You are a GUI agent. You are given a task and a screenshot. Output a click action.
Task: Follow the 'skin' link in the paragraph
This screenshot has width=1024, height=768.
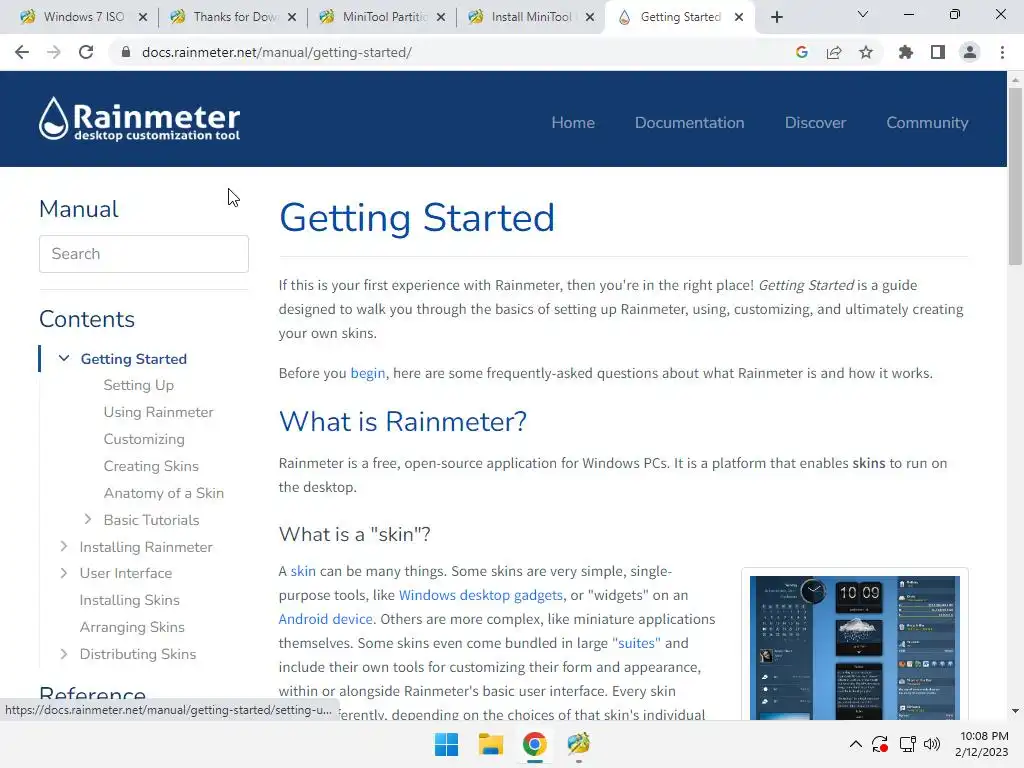click(x=303, y=571)
